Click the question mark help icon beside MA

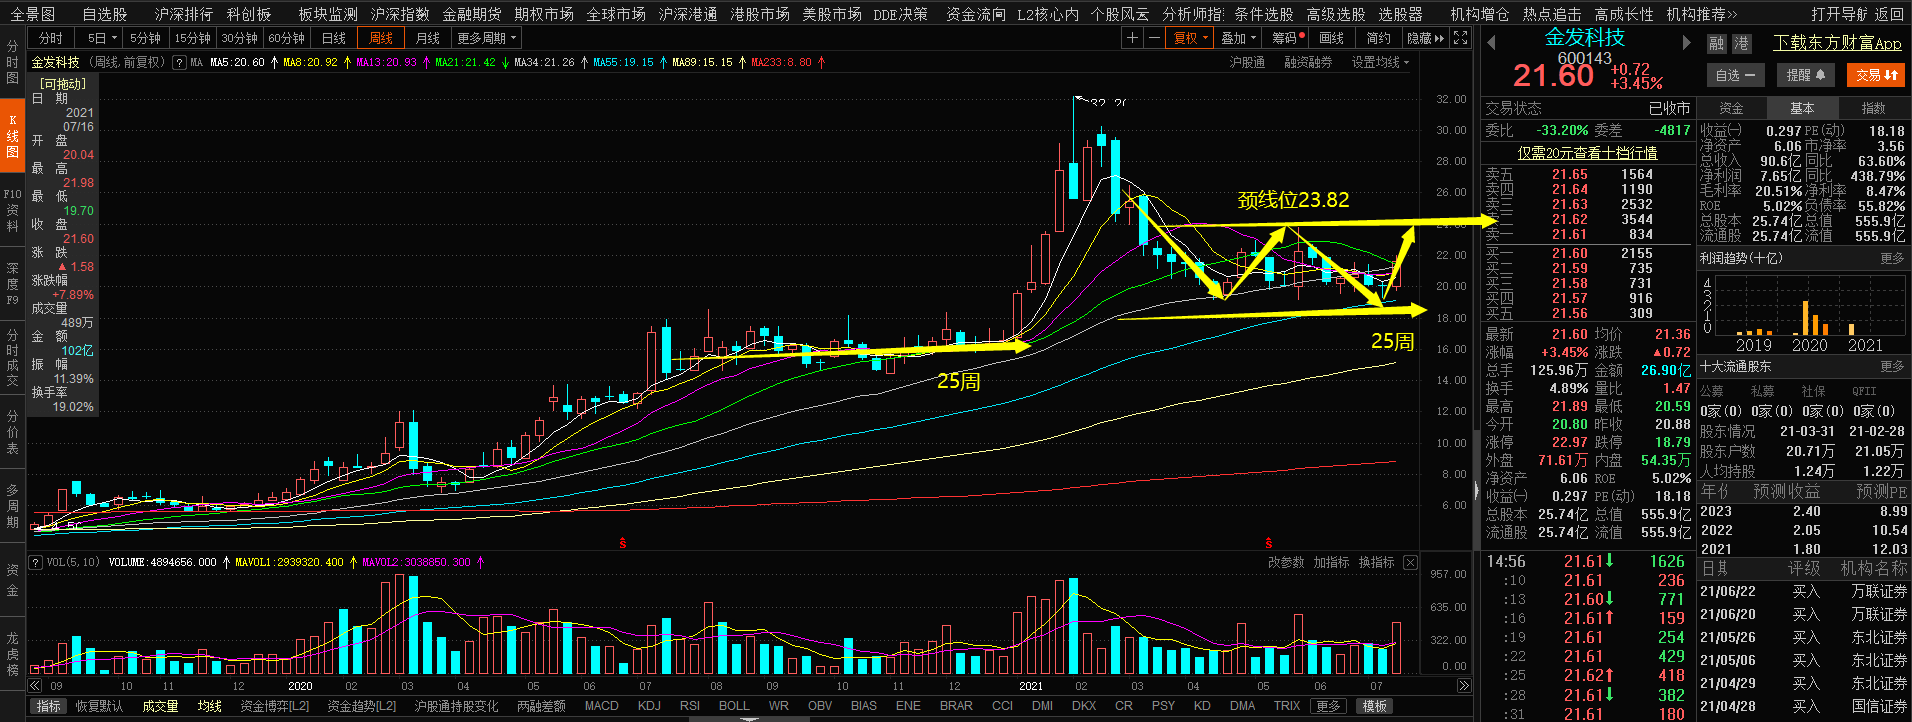(x=179, y=62)
